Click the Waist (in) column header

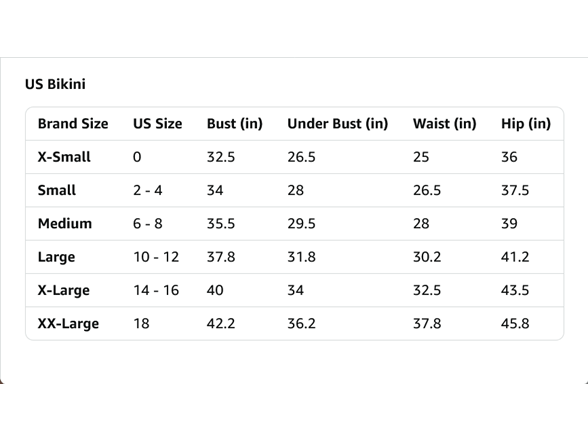coord(444,124)
